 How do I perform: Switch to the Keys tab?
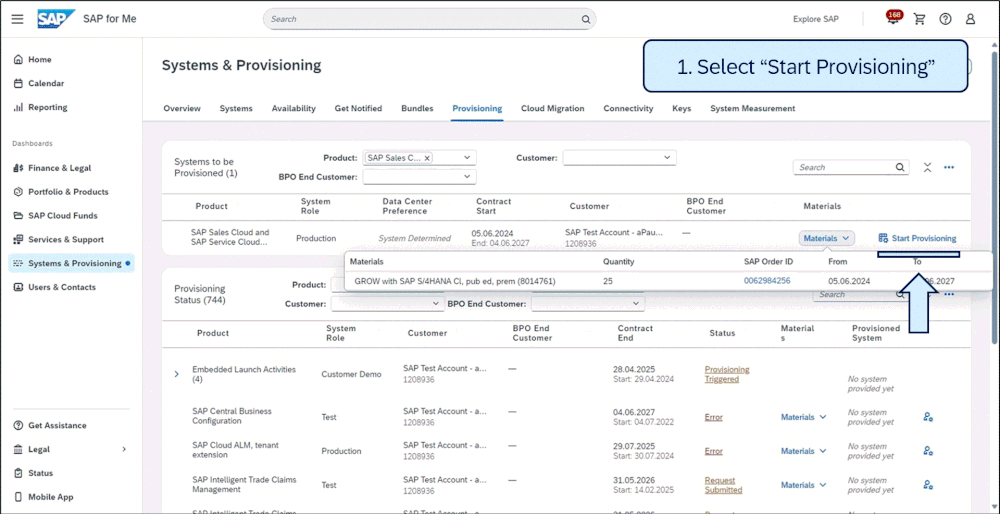click(x=682, y=108)
